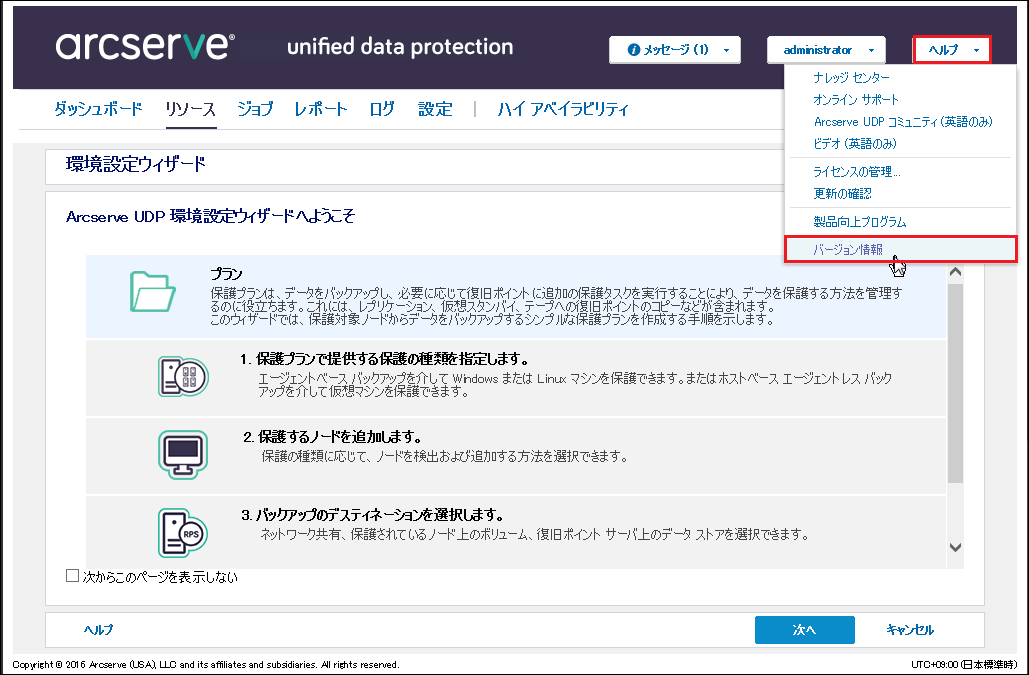This screenshot has height=675, width=1029.
Task: Click the Copyright footer text
Action: tap(205, 665)
